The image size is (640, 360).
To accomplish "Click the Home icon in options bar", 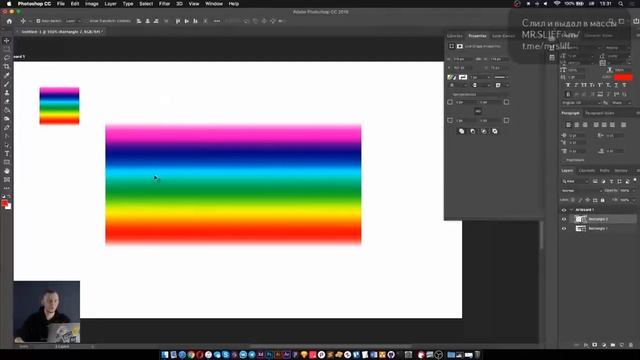I will pyautogui.click(x=9, y=21).
